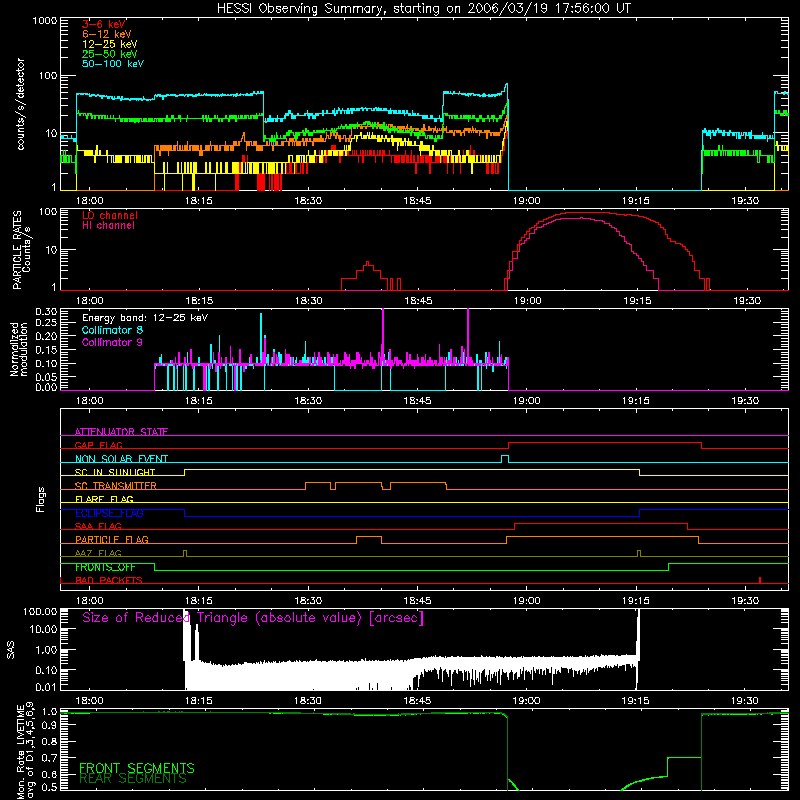The image size is (800, 800).
Task: Select the 25-50 keV legend label
Action: (x=110, y=54)
